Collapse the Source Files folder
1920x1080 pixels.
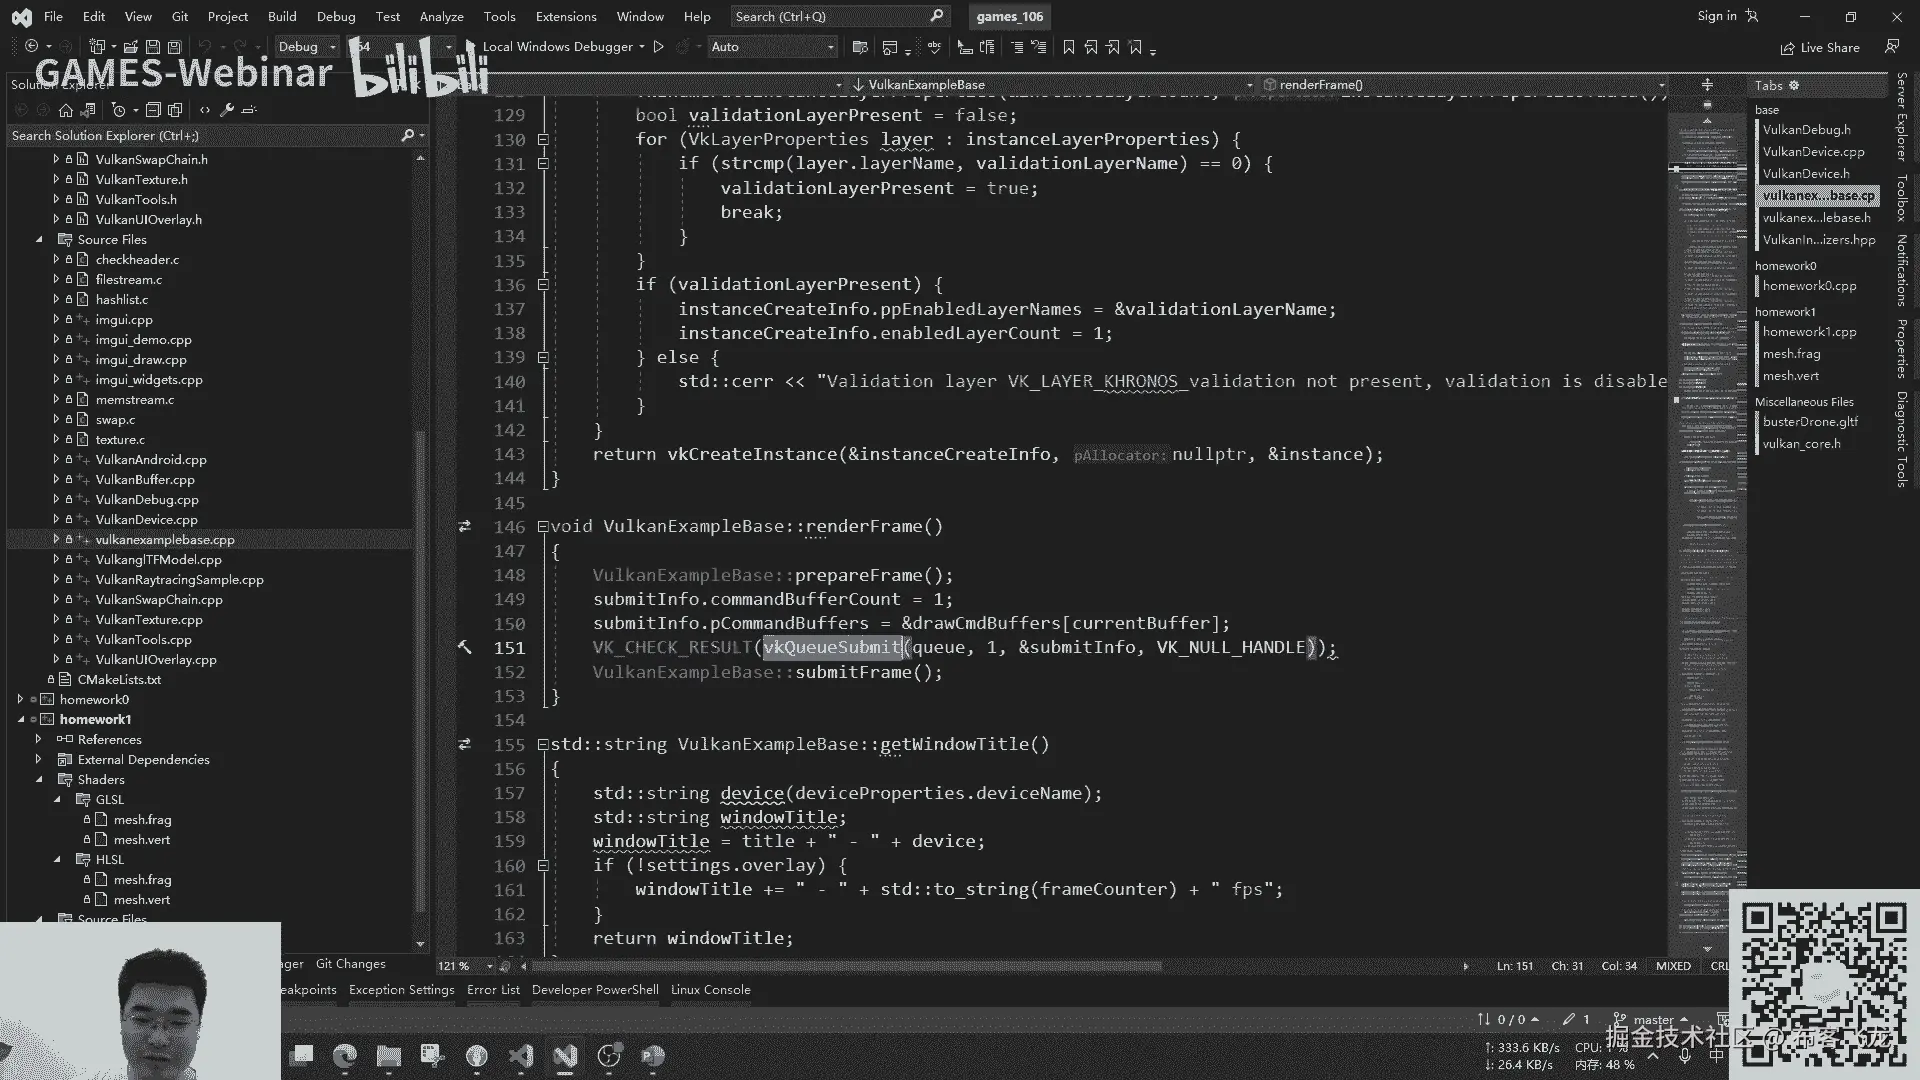[39, 240]
